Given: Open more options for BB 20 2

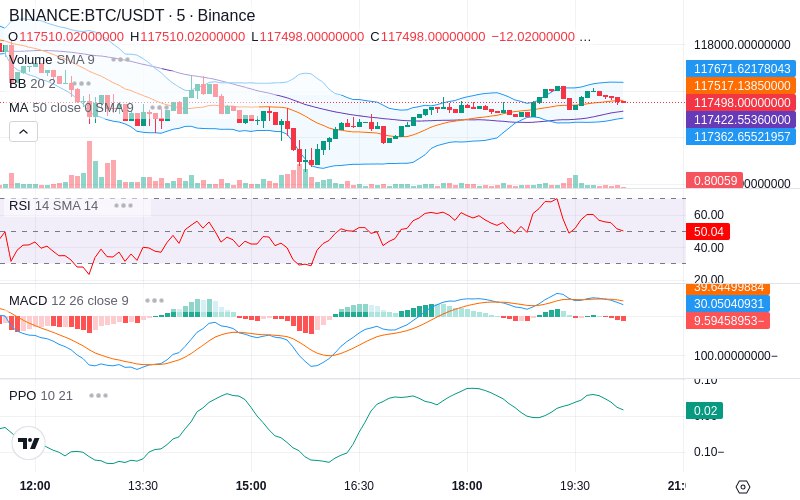Looking at the screenshot, I should tap(82, 84).
